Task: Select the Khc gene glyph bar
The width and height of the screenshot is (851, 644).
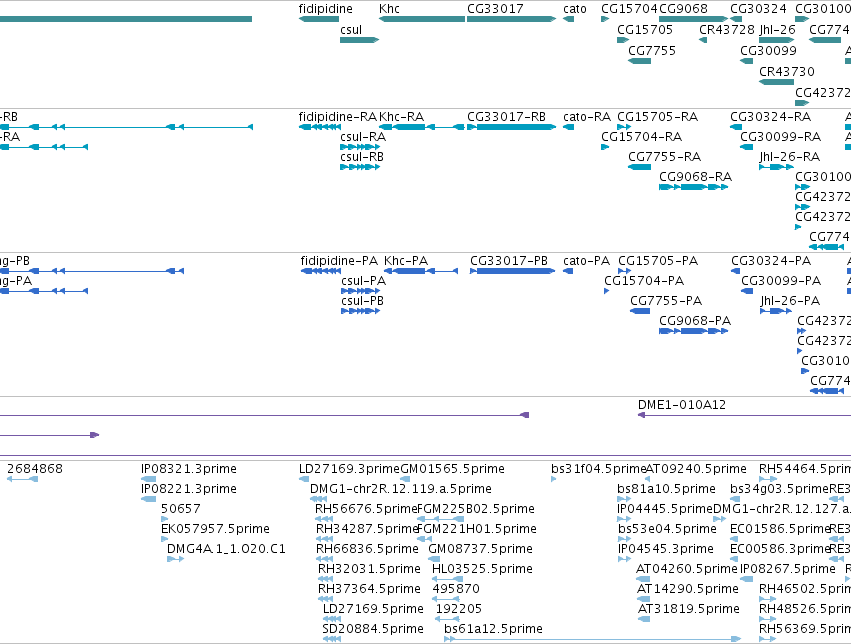Action: tap(422, 19)
